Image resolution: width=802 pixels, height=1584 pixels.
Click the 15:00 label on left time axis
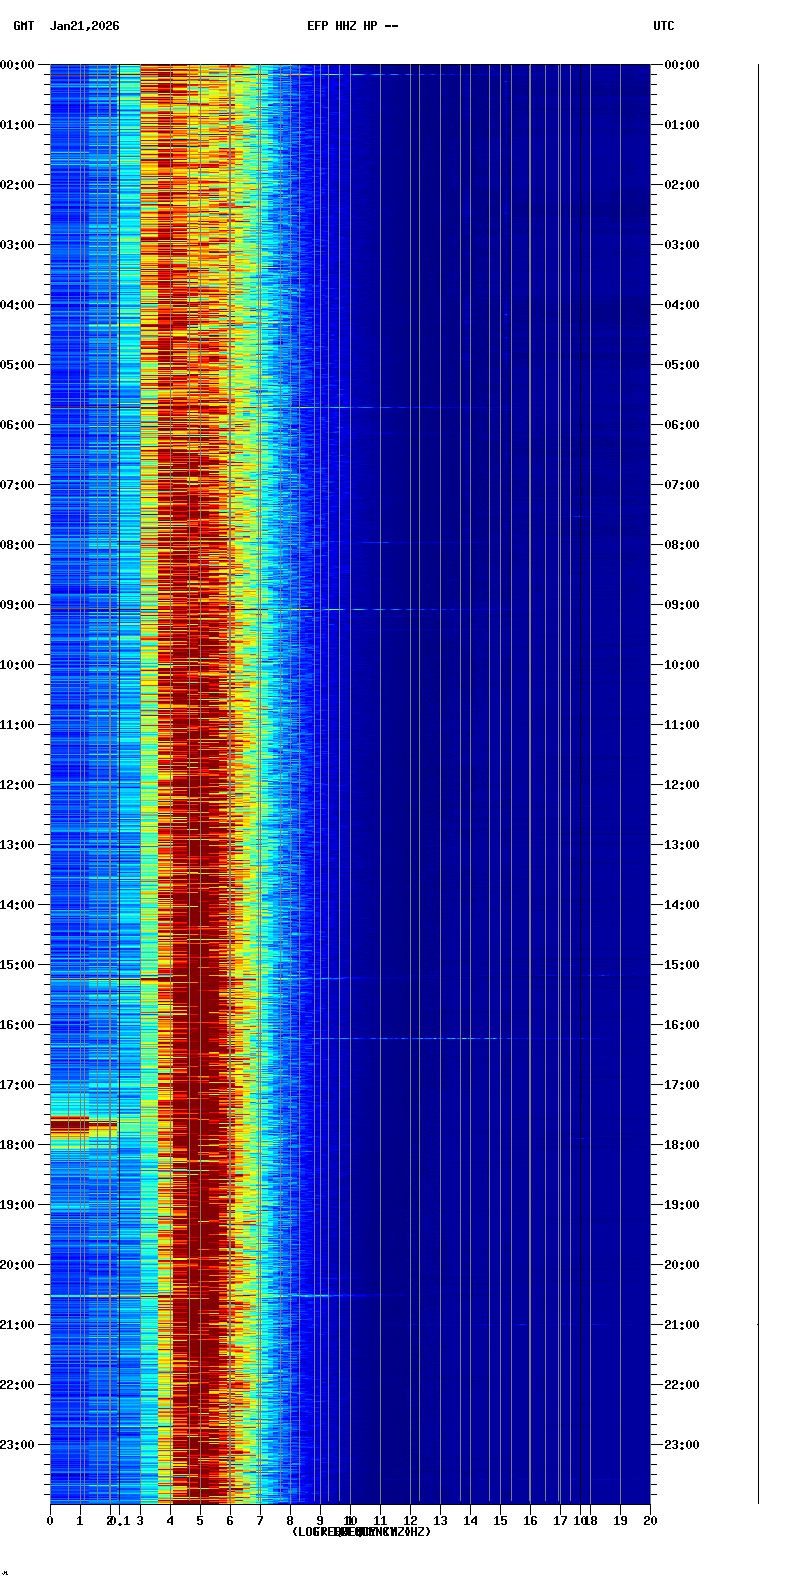point(18,965)
